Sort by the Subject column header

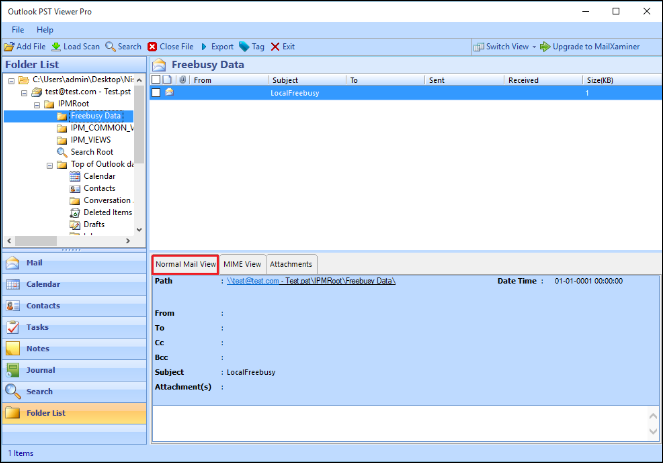[307, 80]
